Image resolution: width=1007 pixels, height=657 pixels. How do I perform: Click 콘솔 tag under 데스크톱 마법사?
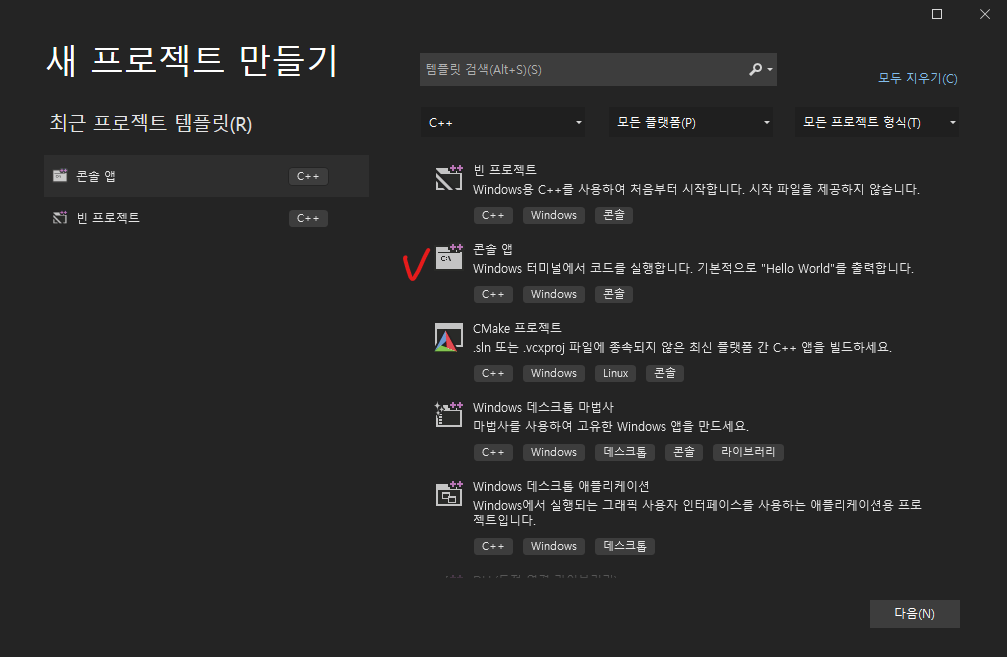tap(684, 452)
